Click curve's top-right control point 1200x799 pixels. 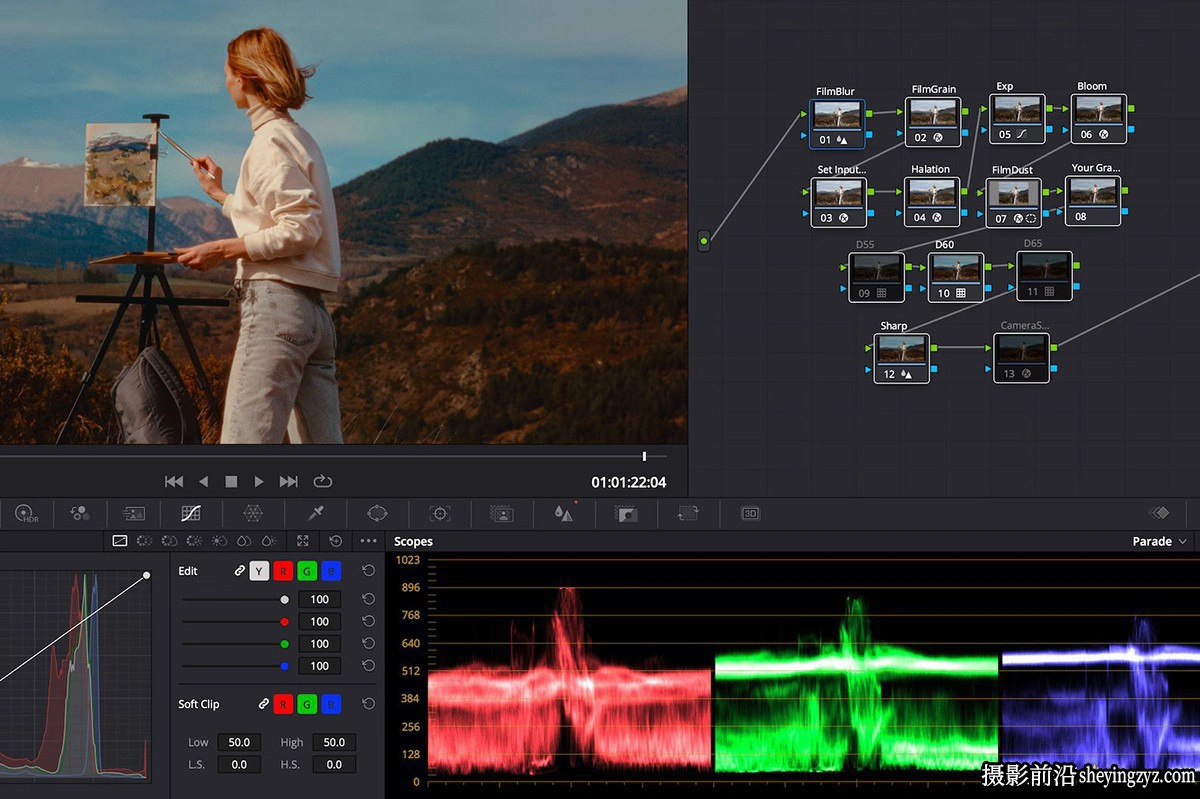pyautogui.click(x=147, y=575)
